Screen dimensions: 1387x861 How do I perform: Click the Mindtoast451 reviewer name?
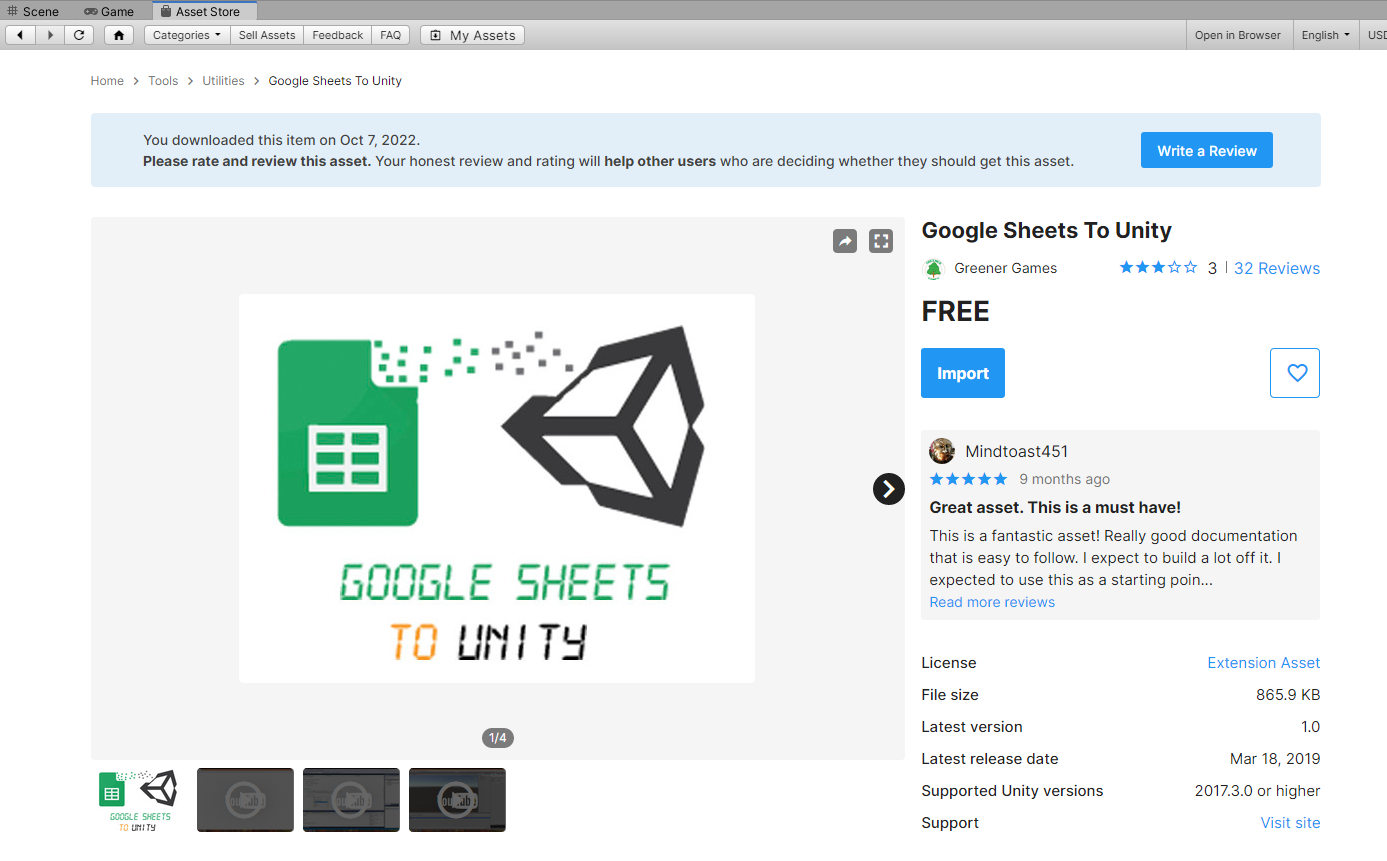click(x=1017, y=451)
